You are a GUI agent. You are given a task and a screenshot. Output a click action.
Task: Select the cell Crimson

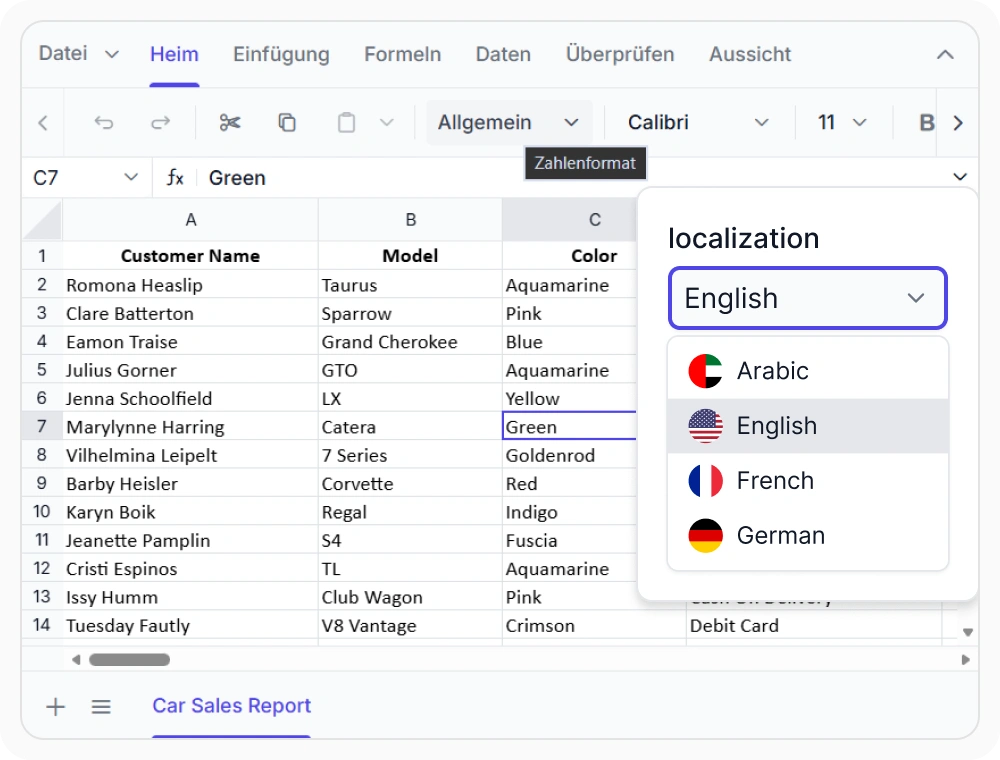pyautogui.click(x=594, y=625)
